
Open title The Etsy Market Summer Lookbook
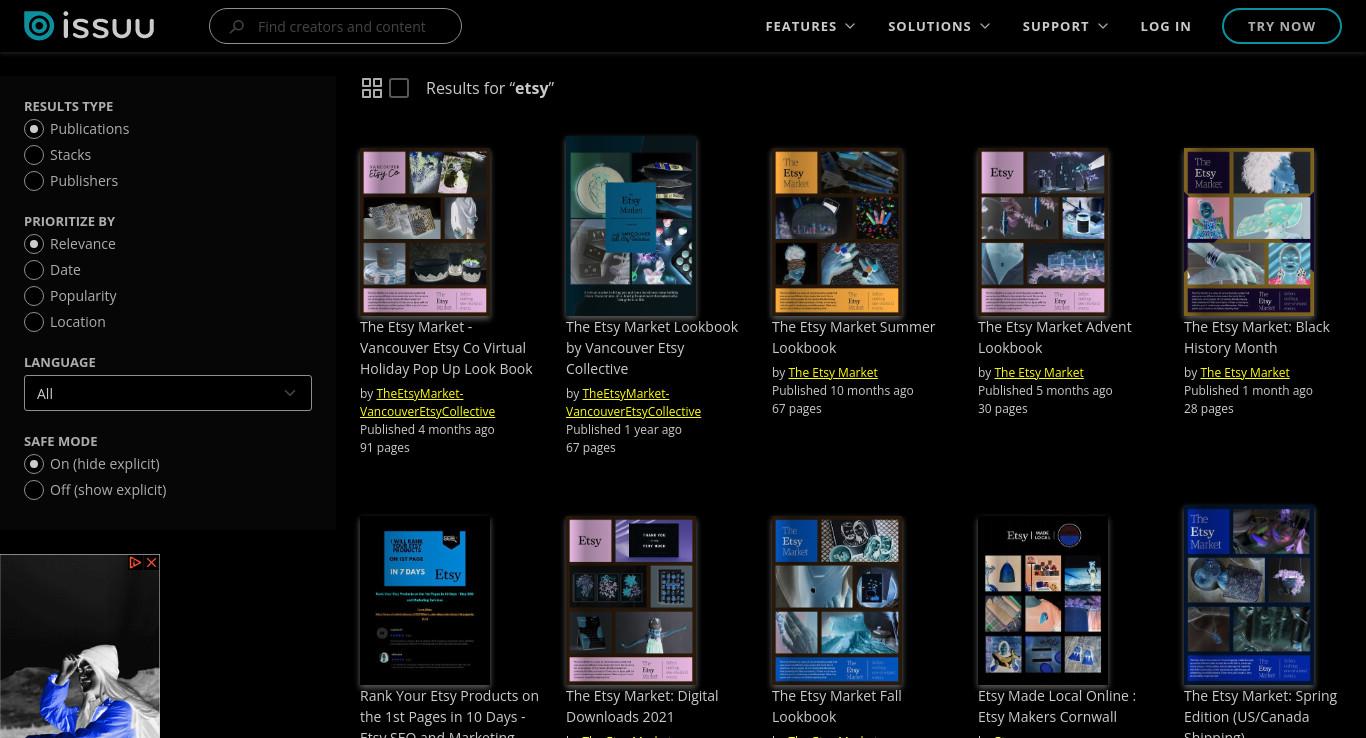click(854, 337)
